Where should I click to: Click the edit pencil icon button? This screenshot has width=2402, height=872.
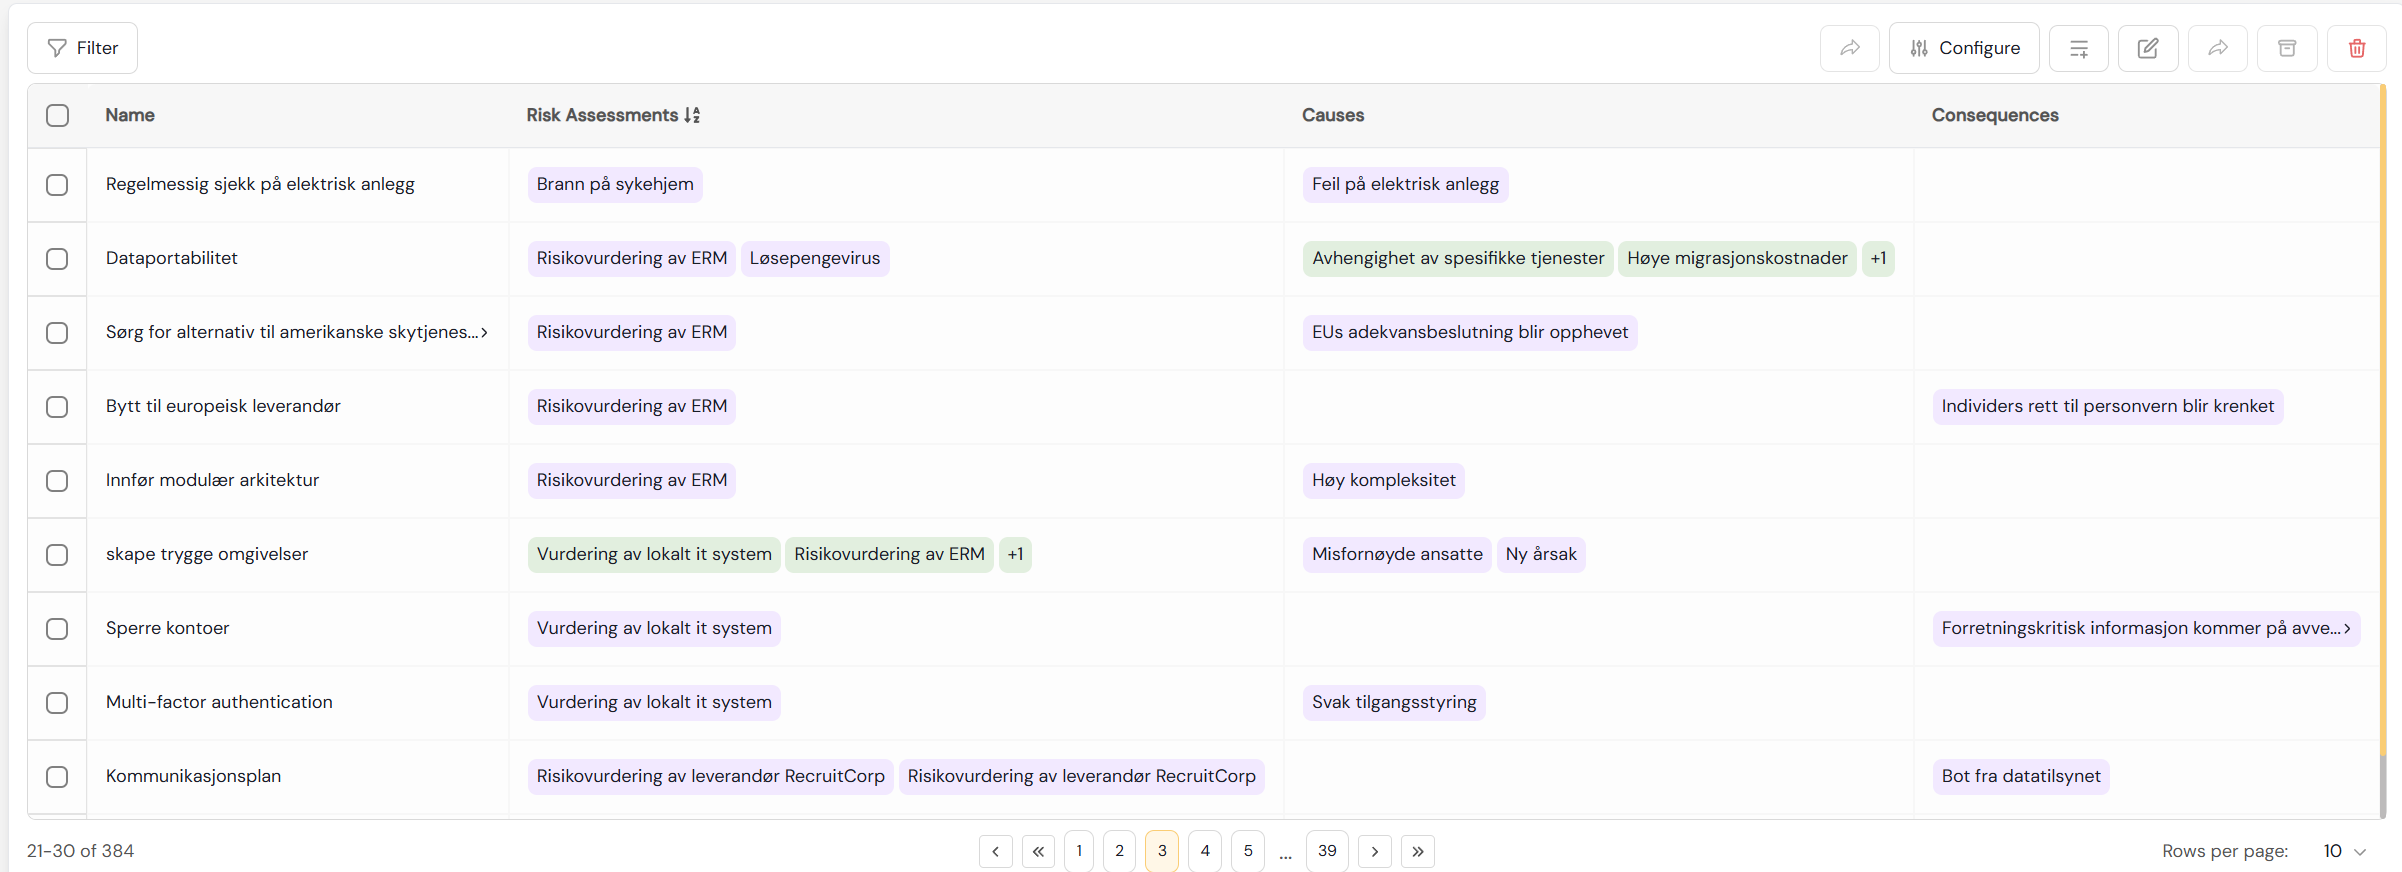pos(2147,48)
